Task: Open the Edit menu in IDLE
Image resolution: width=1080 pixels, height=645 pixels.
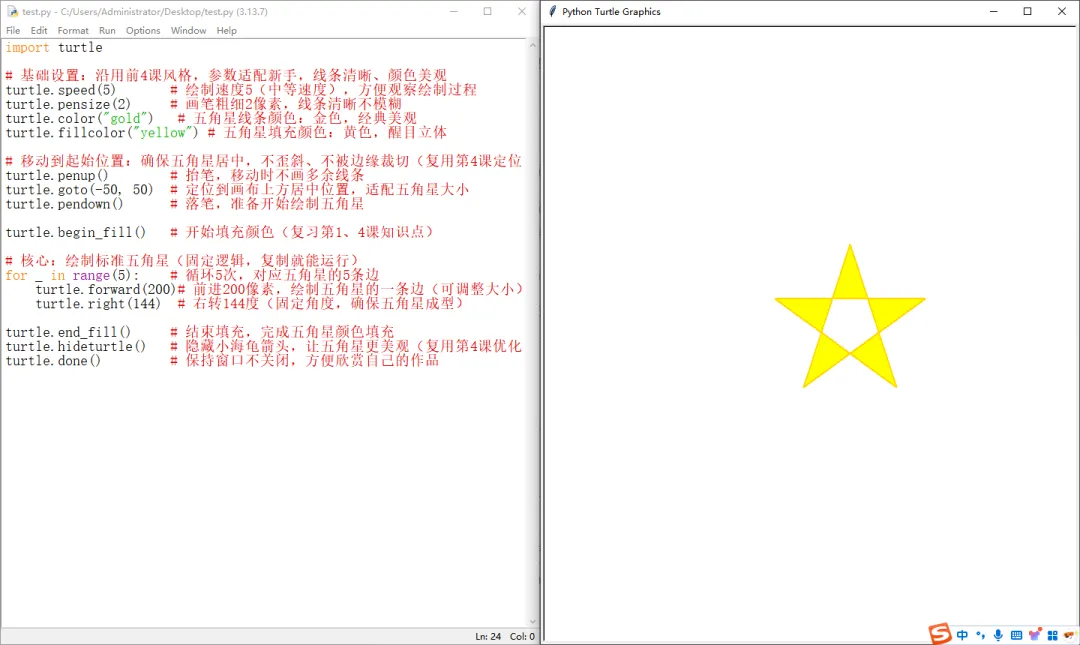Action: [39, 30]
